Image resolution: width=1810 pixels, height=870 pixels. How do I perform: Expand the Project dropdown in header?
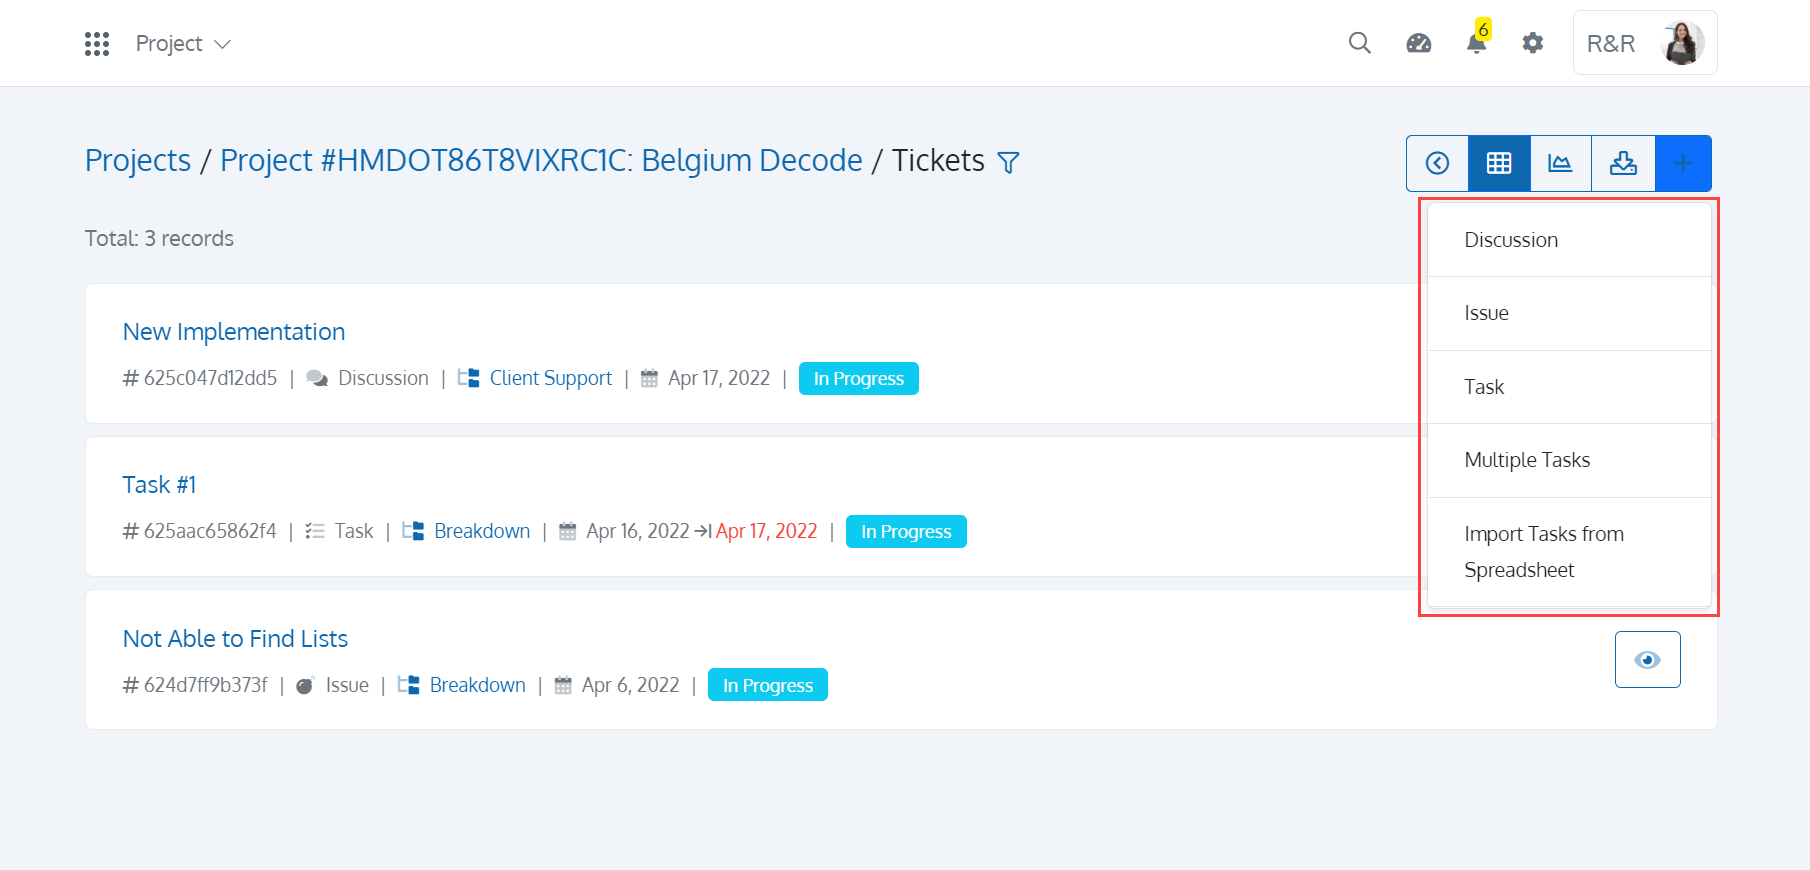point(183,44)
